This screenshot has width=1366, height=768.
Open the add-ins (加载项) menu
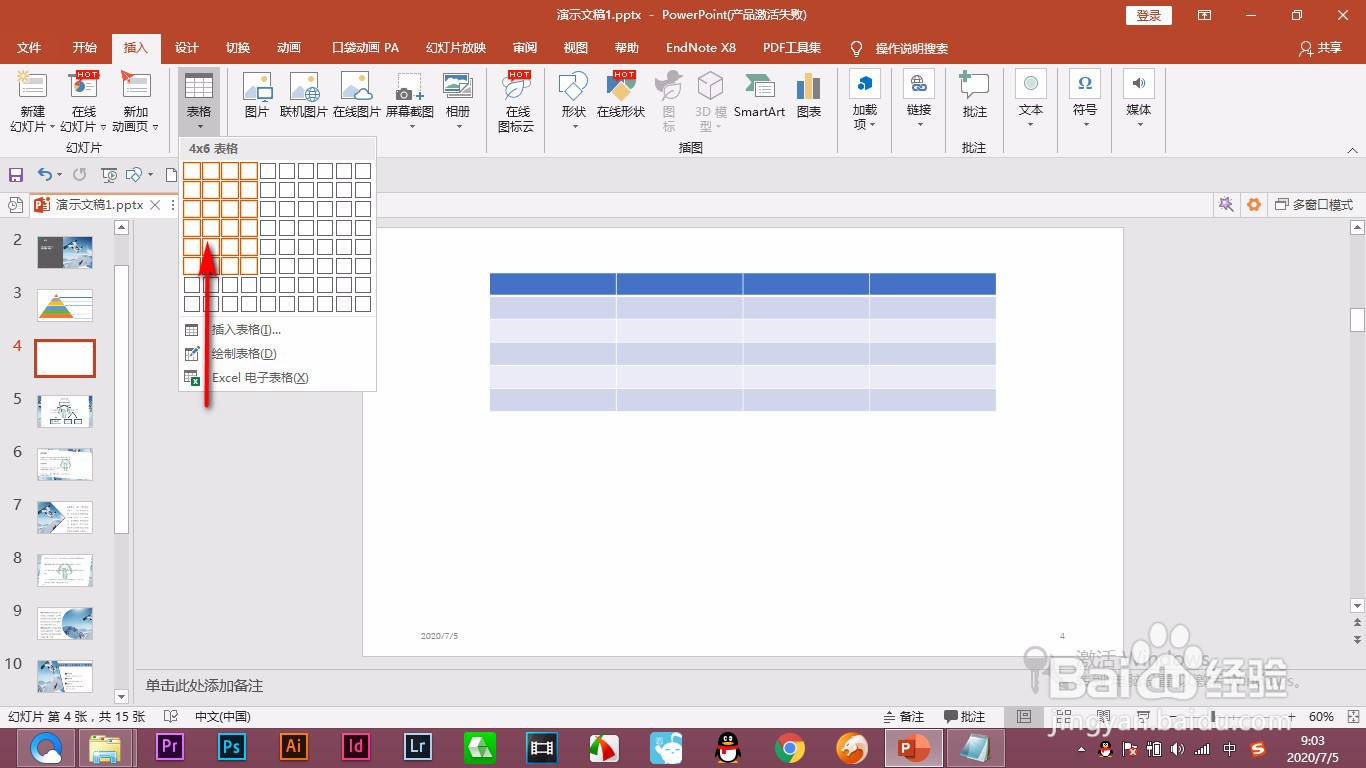pos(865,100)
